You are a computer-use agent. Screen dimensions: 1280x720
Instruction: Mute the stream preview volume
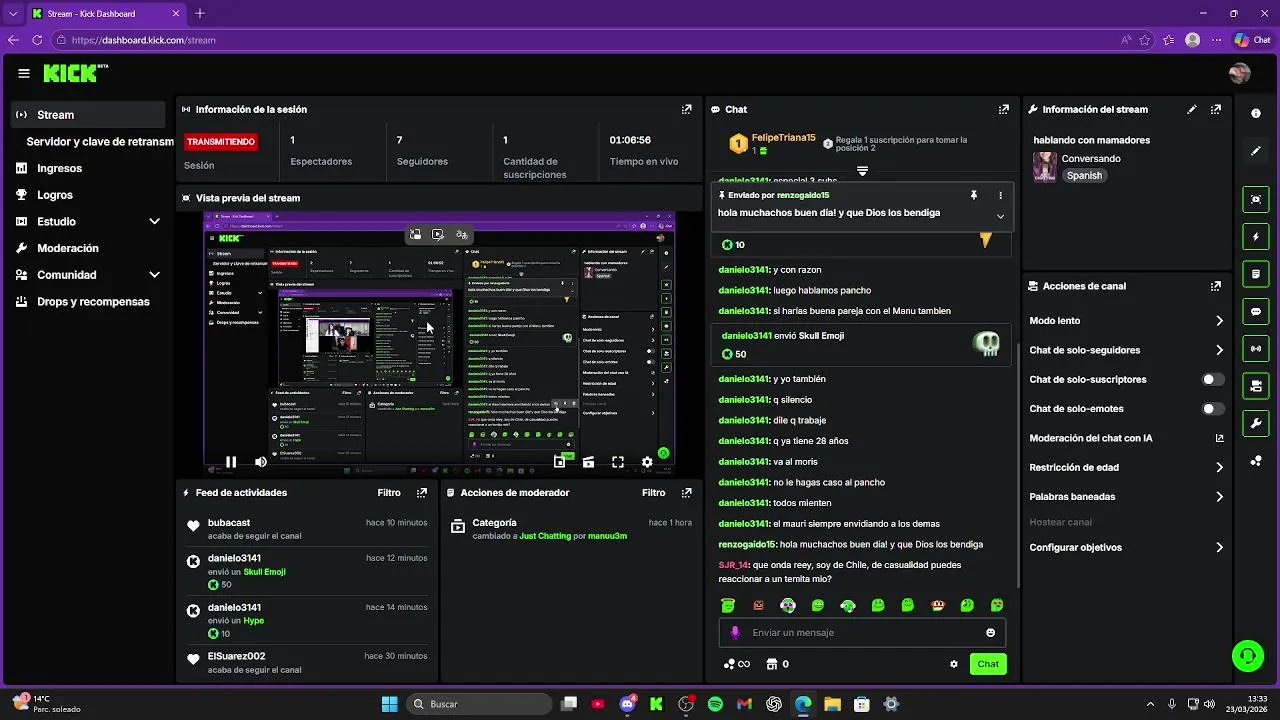261,462
